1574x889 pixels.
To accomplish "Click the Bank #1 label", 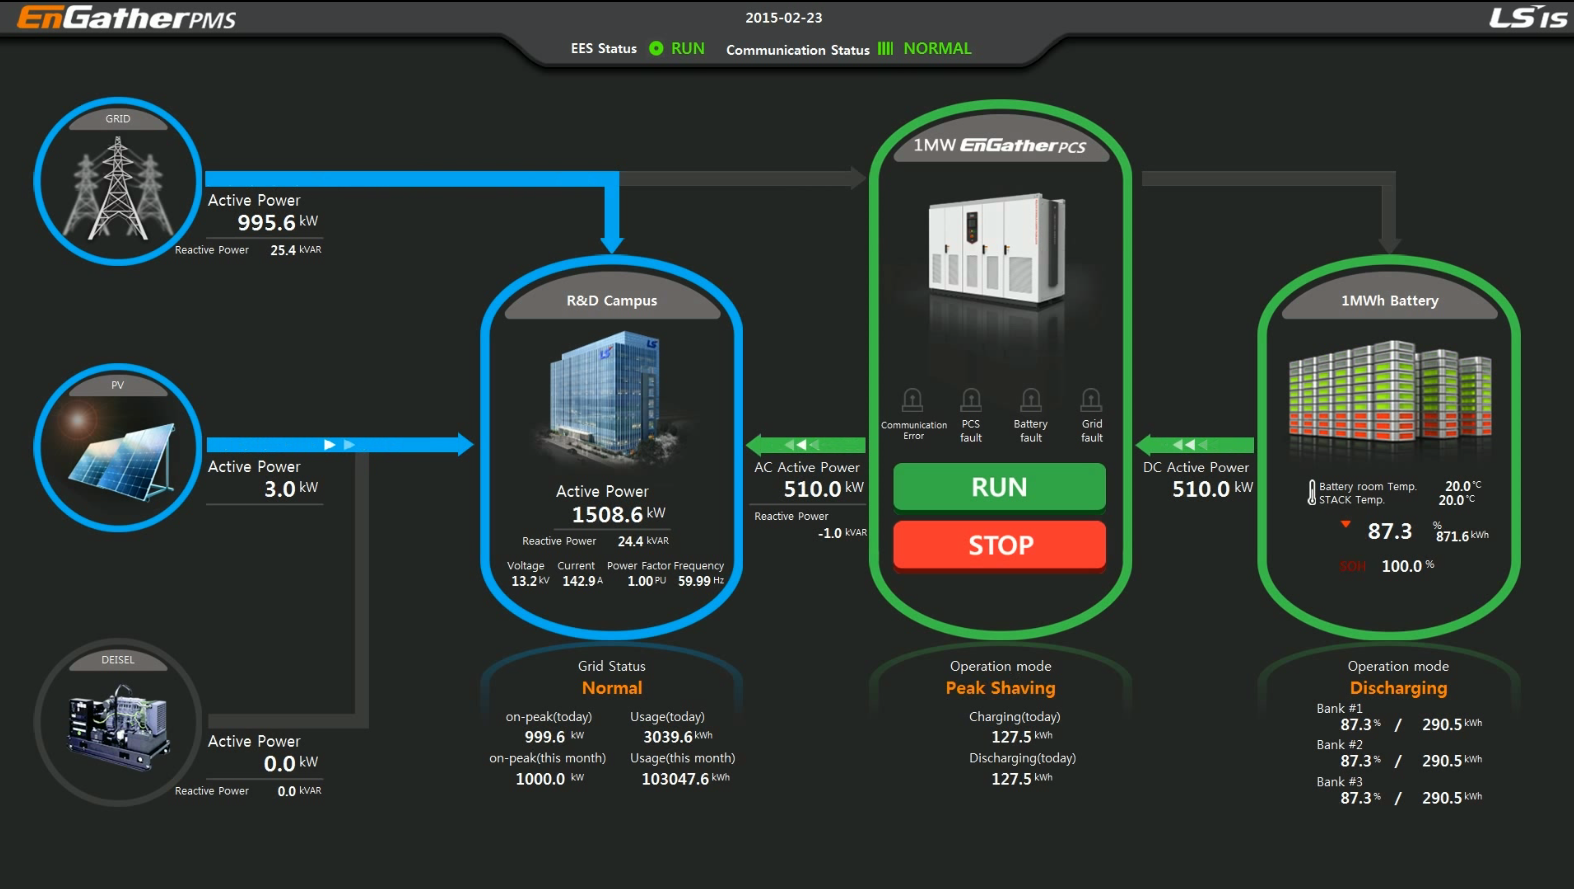I will pyautogui.click(x=1339, y=709).
